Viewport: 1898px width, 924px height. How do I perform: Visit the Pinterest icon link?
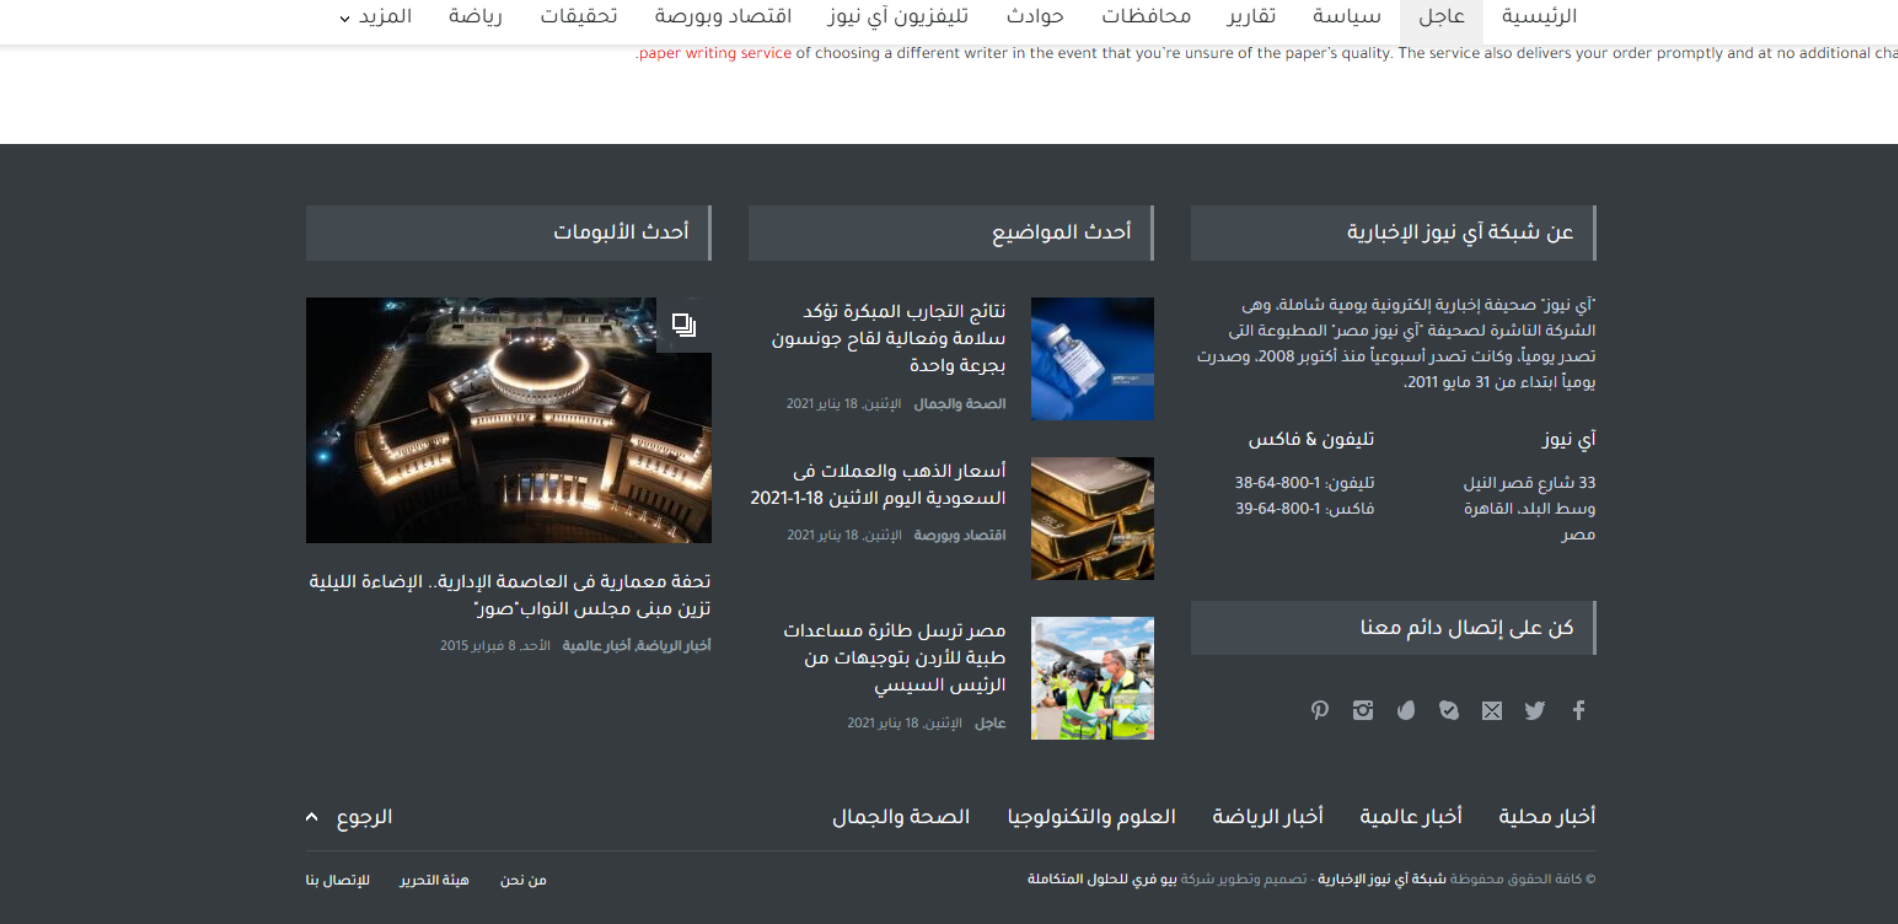(1320, 710)
